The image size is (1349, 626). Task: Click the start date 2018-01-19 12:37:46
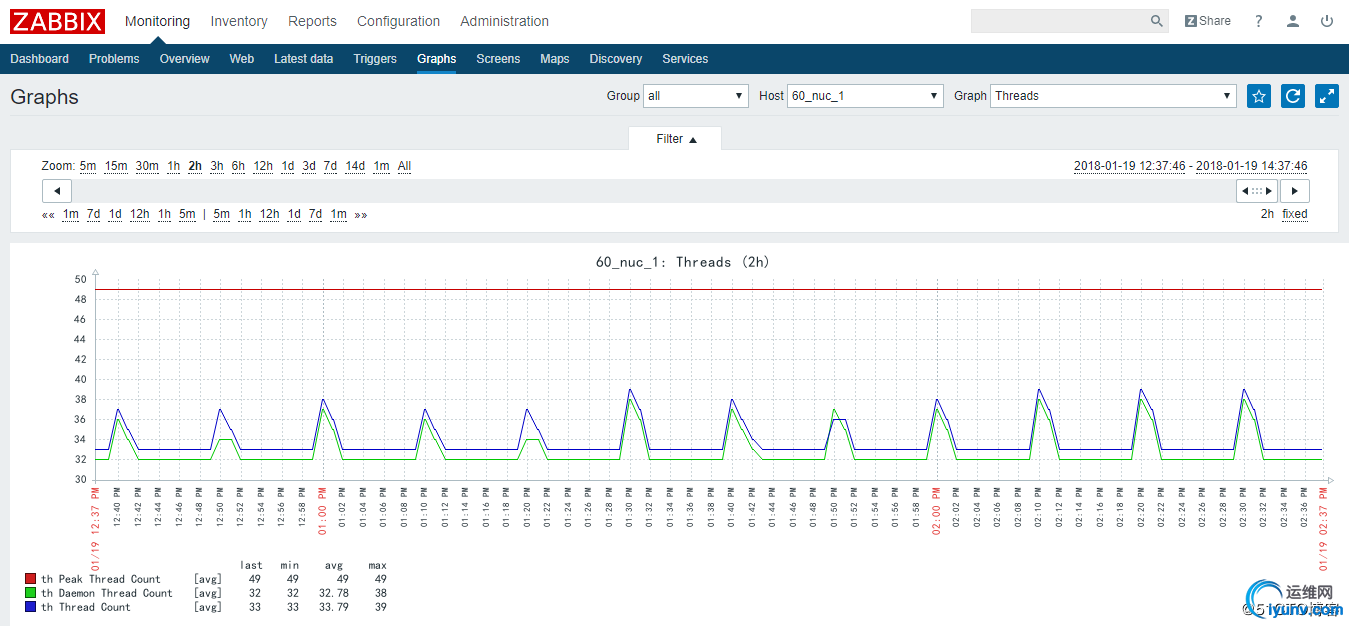pyautogui.click(x=1130, y=166)
